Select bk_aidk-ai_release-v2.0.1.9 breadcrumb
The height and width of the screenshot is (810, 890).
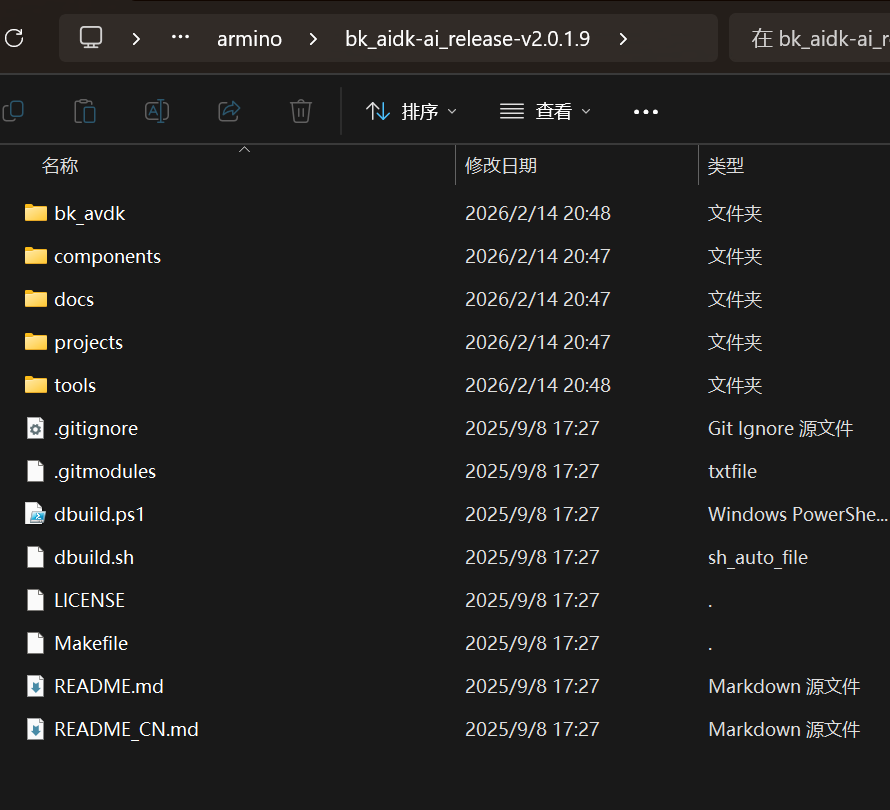coord(468,39)
